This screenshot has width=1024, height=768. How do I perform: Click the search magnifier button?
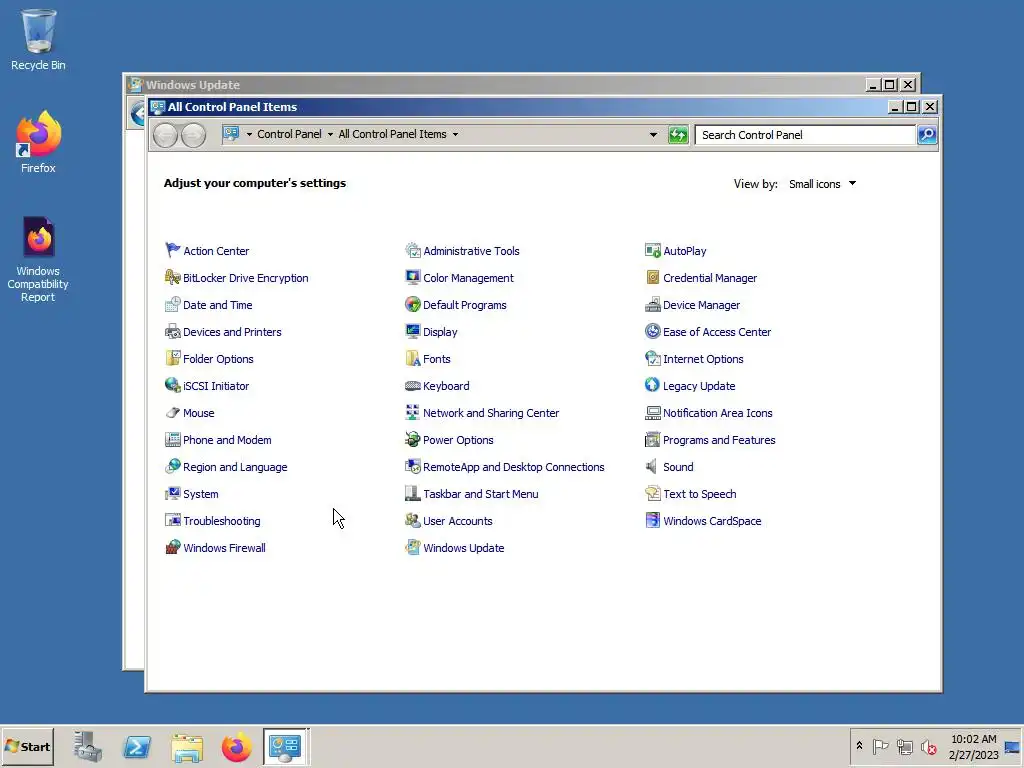tap(927, 135)
